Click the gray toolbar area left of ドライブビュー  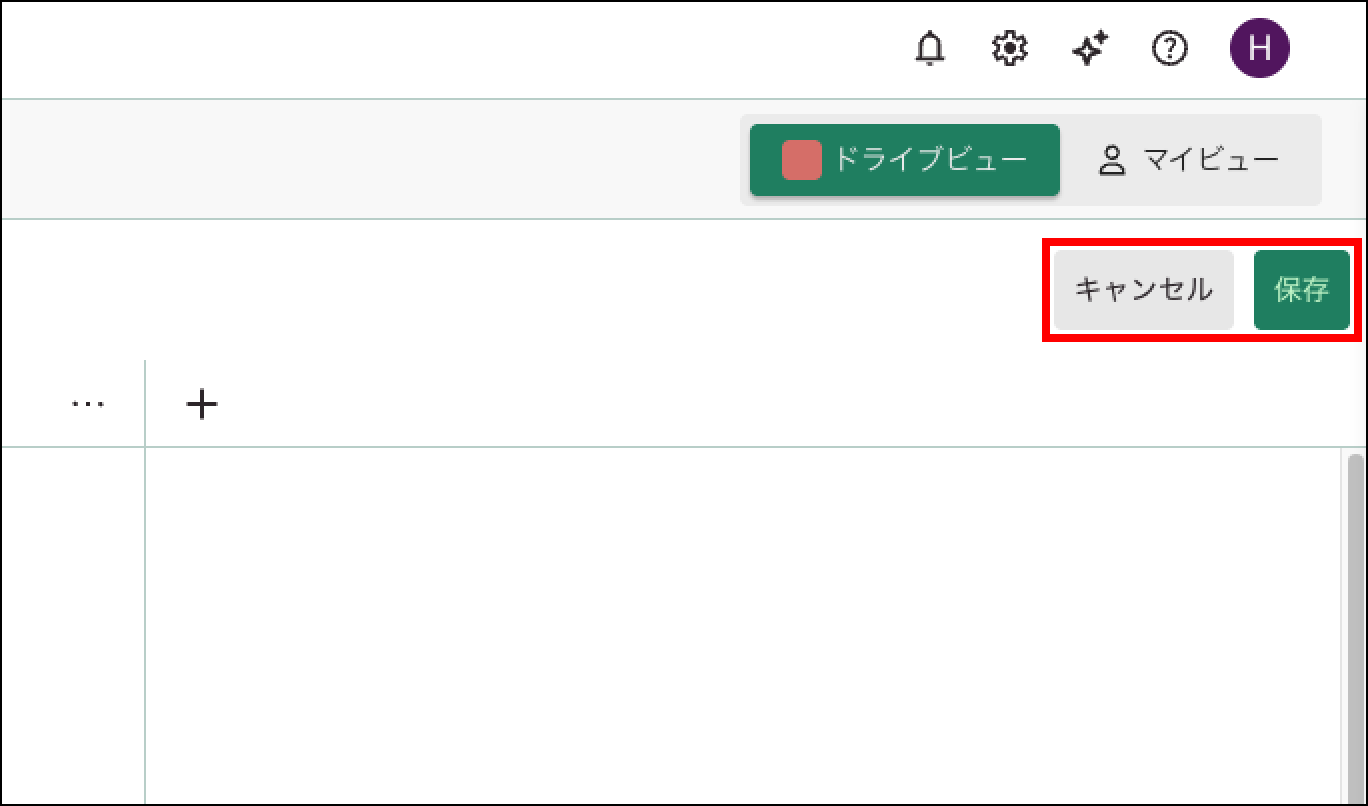coord(370,160)
